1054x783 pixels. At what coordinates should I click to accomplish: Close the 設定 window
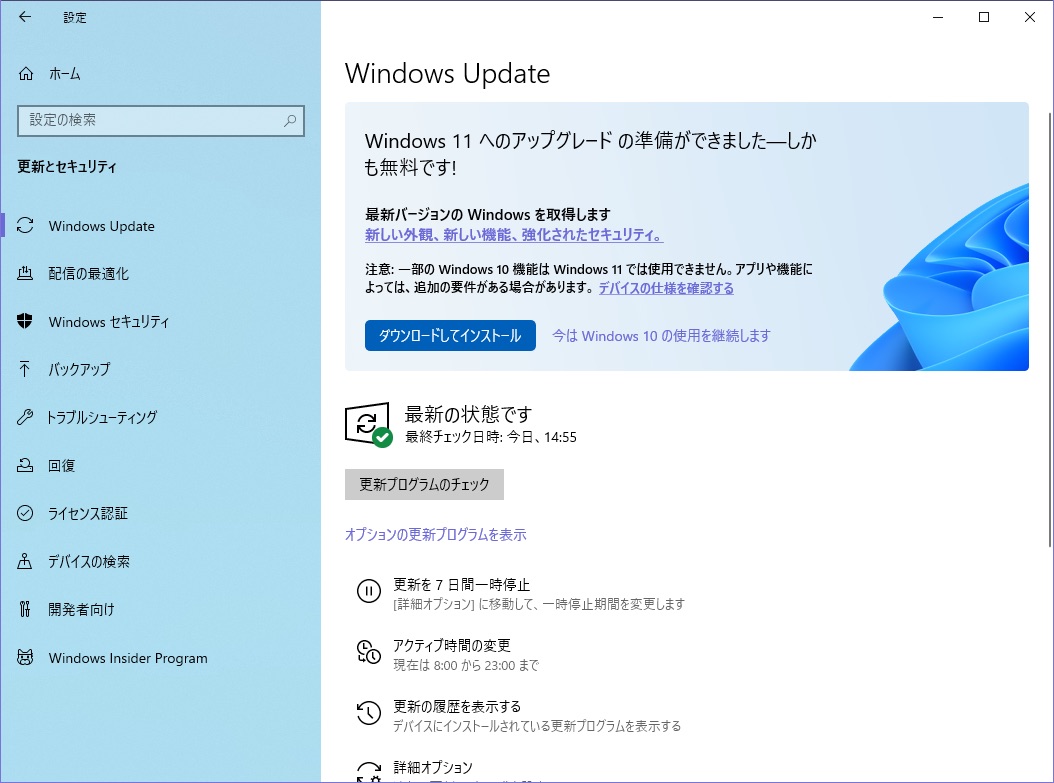click(1030, 17)
